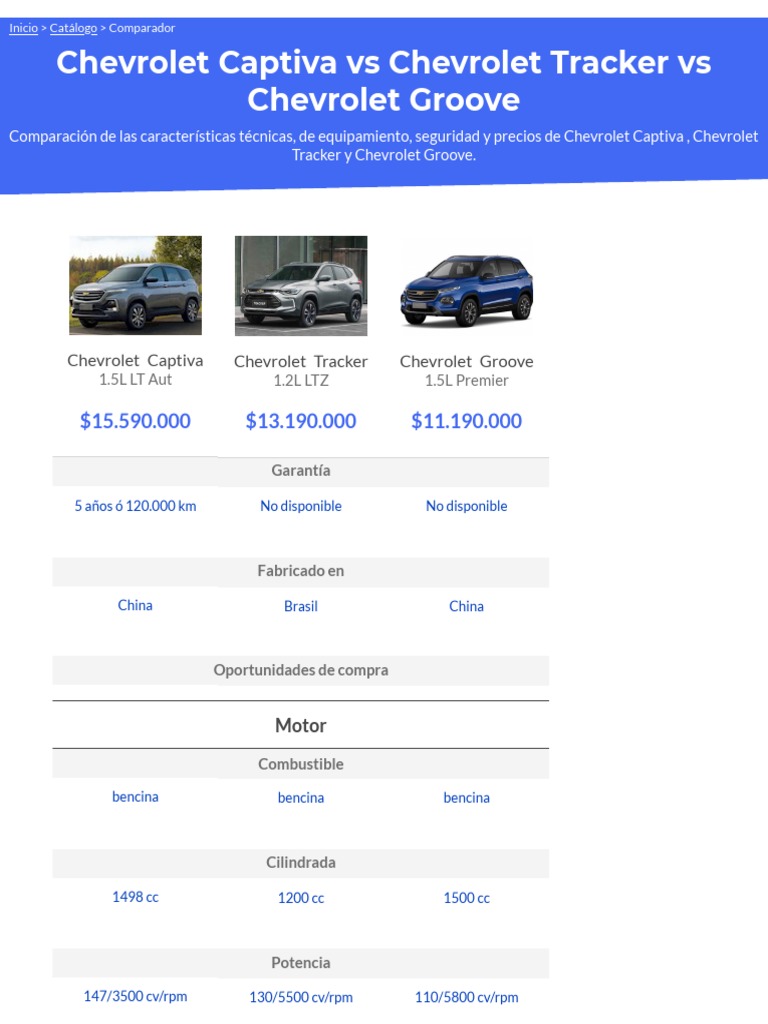
Task: Click No disponible under Groove warranty
Action: (x=466, y=506)
